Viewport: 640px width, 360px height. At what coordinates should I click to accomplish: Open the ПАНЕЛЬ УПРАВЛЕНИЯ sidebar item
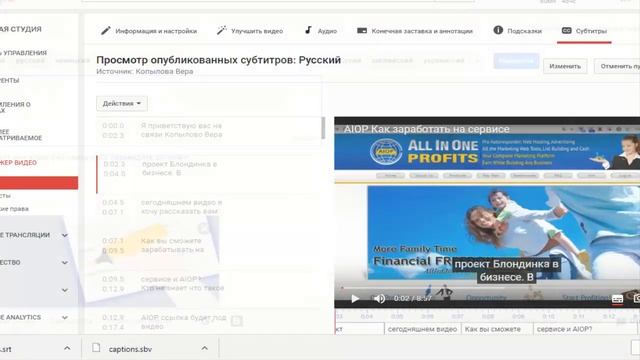pyautogui.click(x=23, y=53)
